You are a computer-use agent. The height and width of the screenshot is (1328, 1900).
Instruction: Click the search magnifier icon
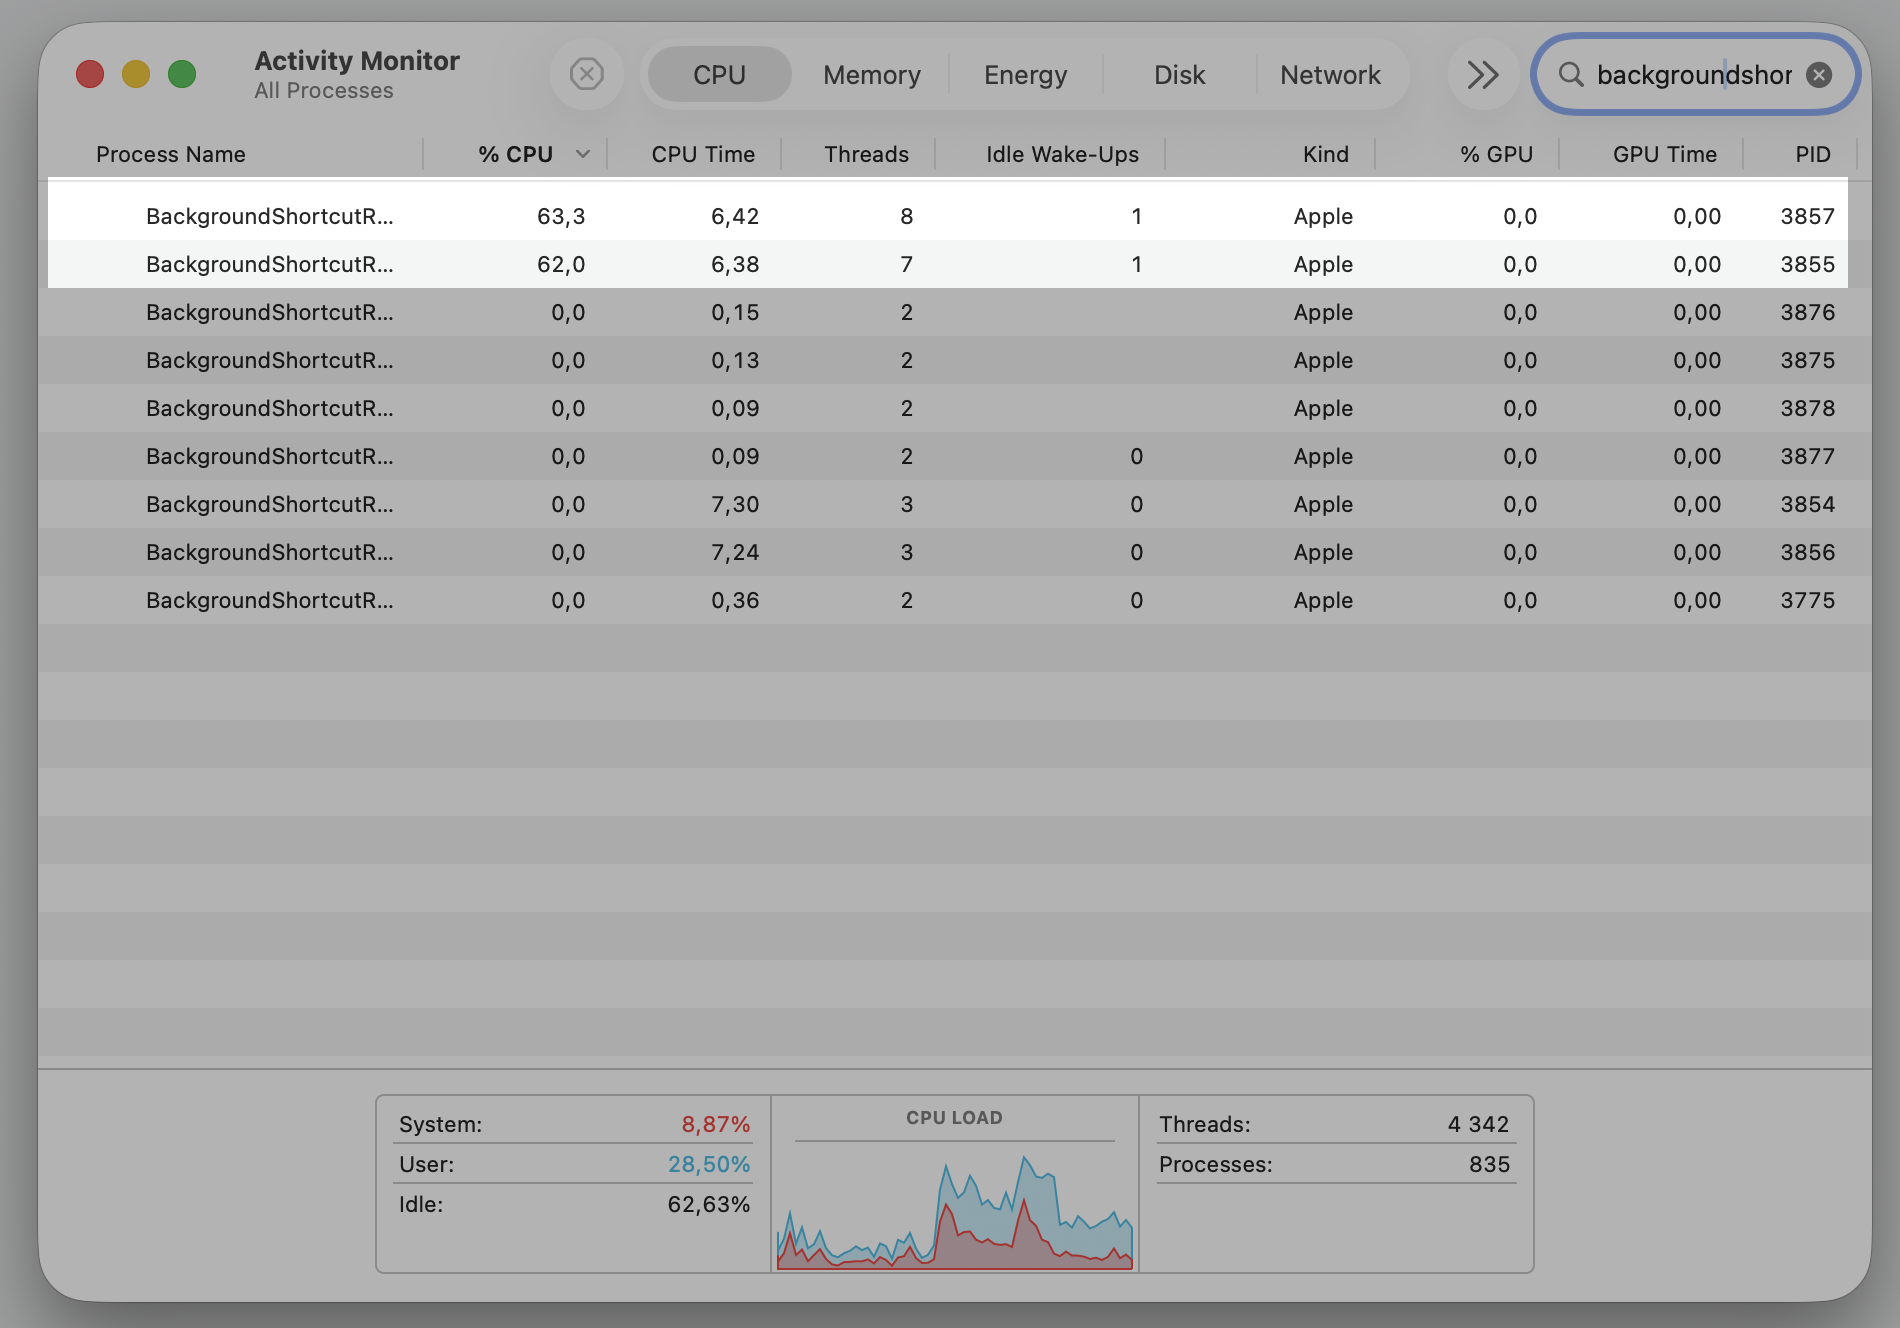[1571, 75]
